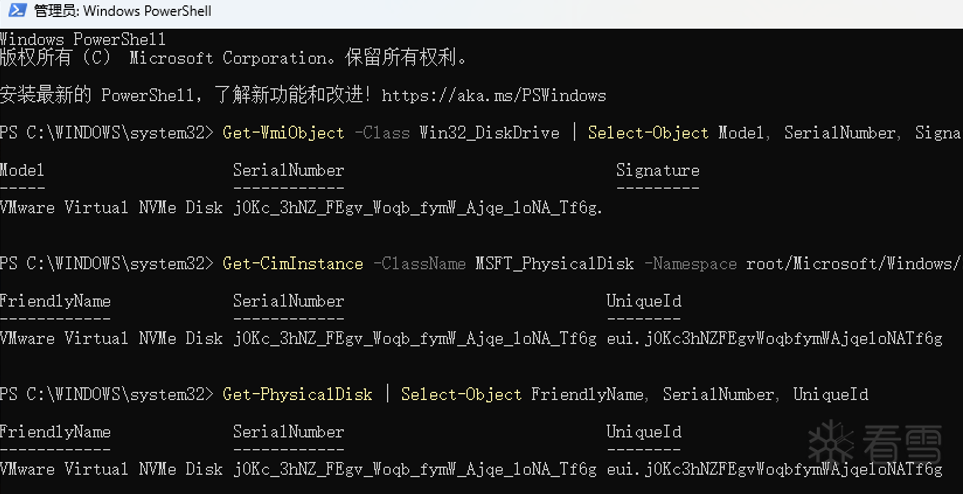Click the Get-CimInstance command text

click(293, 264)
